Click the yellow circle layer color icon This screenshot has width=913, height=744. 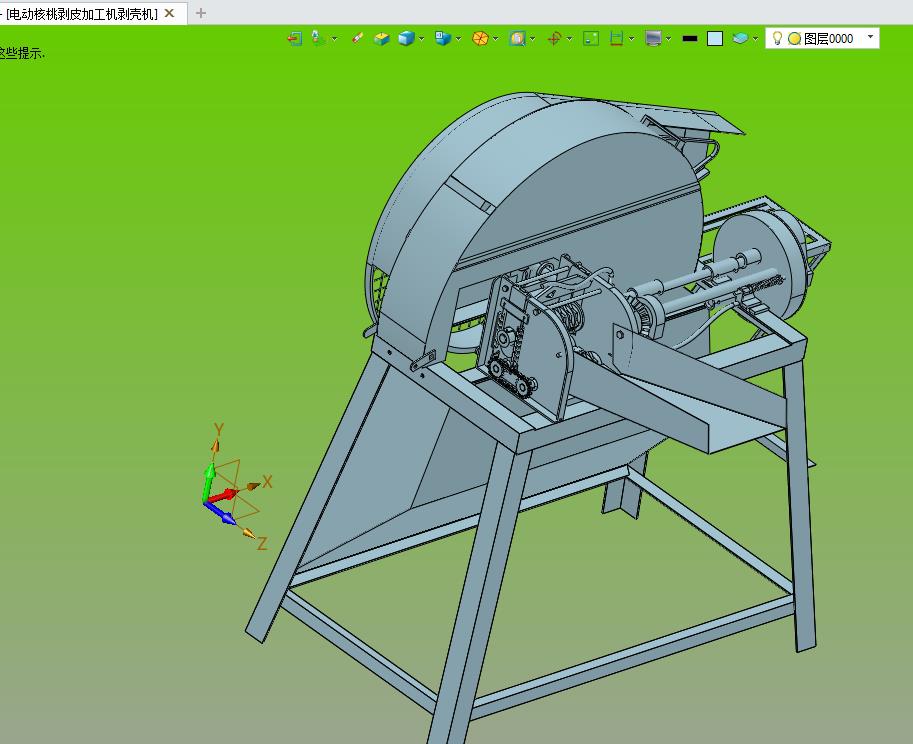(x=794, y=39)
